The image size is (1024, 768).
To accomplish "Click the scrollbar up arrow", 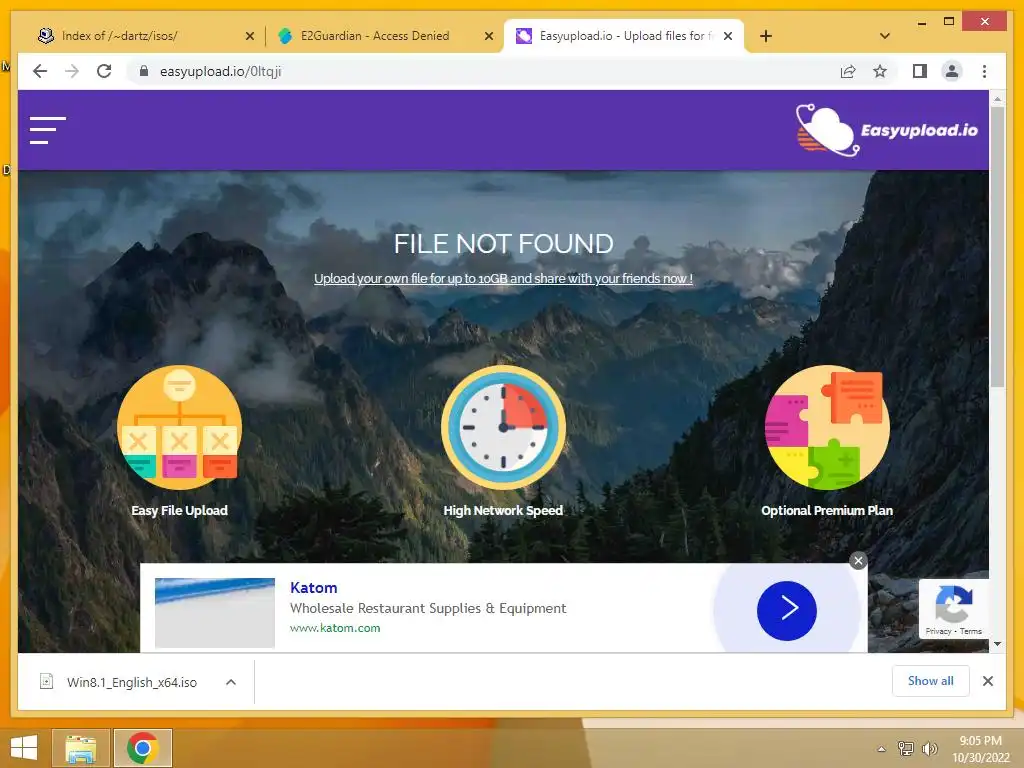I will (x=997, y=99).
